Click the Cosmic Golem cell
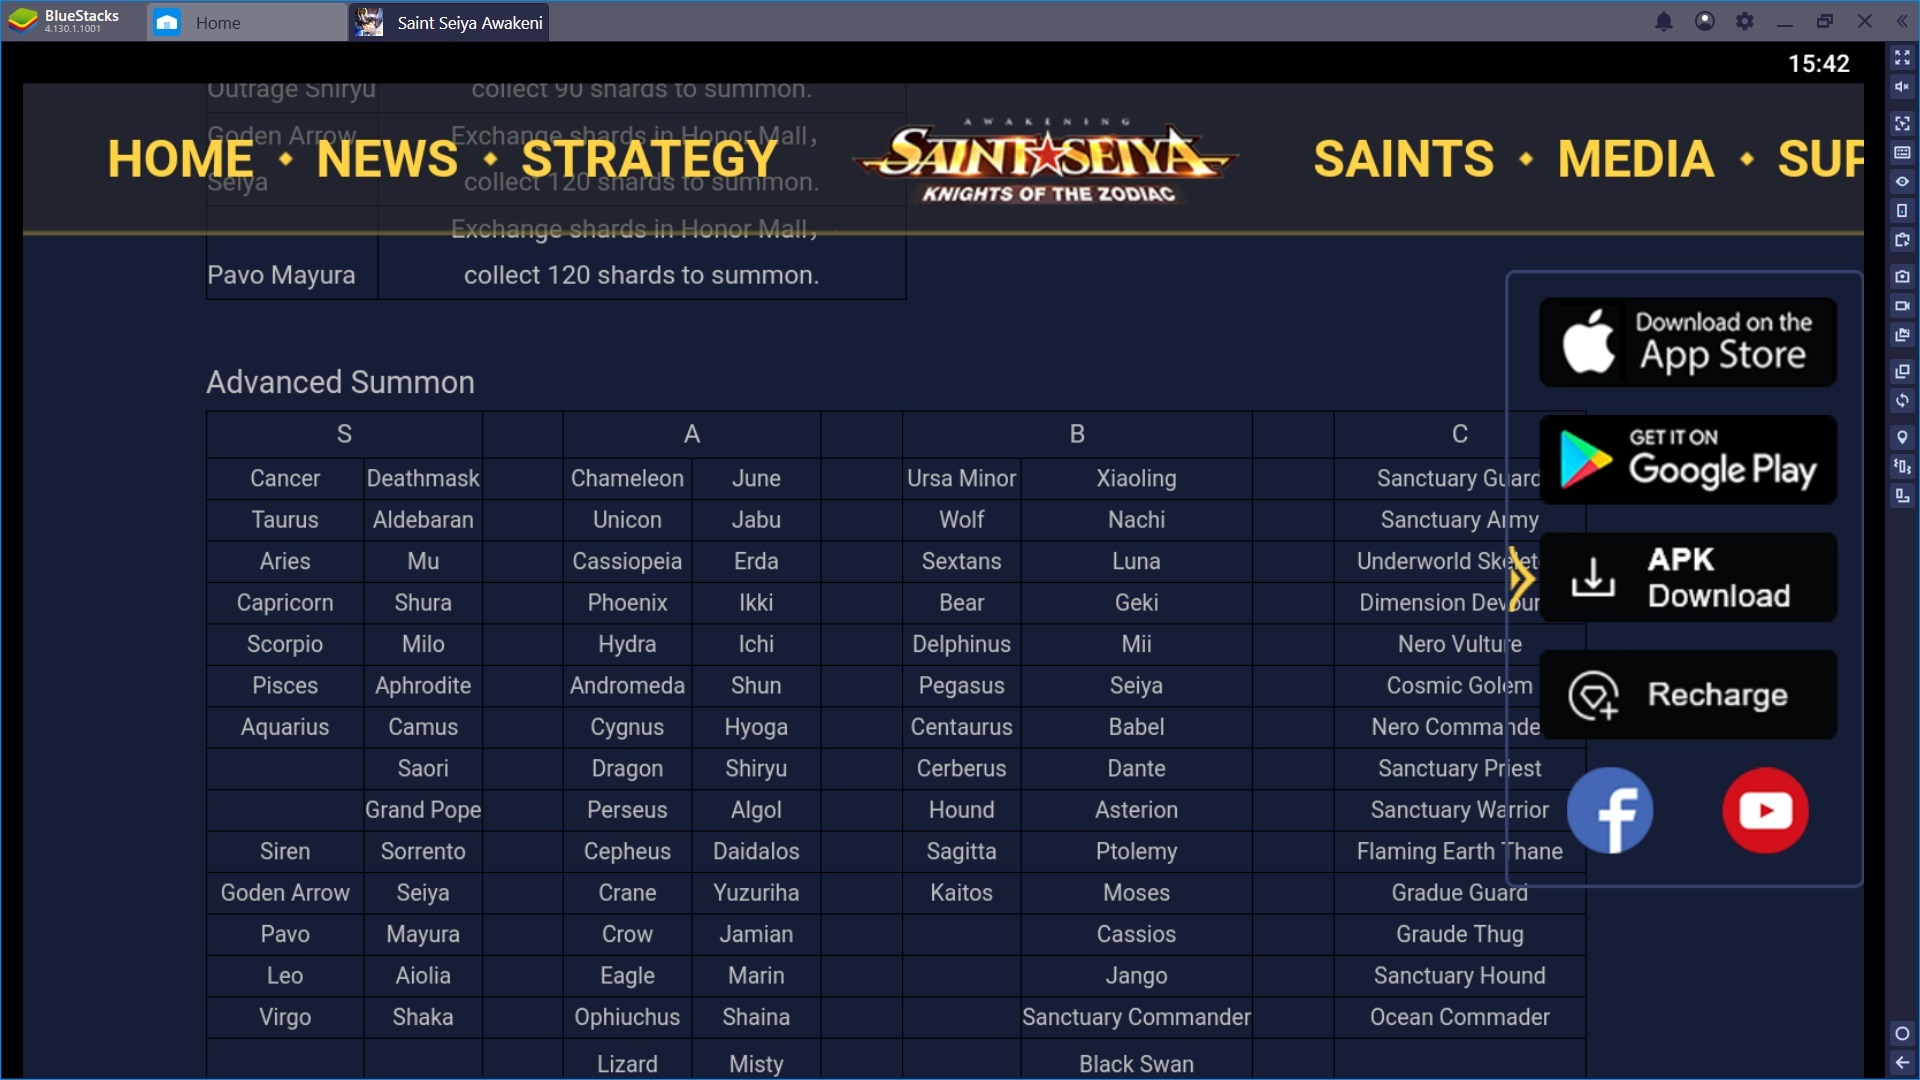Screen dimensions: 1920x1080 [x=1459, y=686]
